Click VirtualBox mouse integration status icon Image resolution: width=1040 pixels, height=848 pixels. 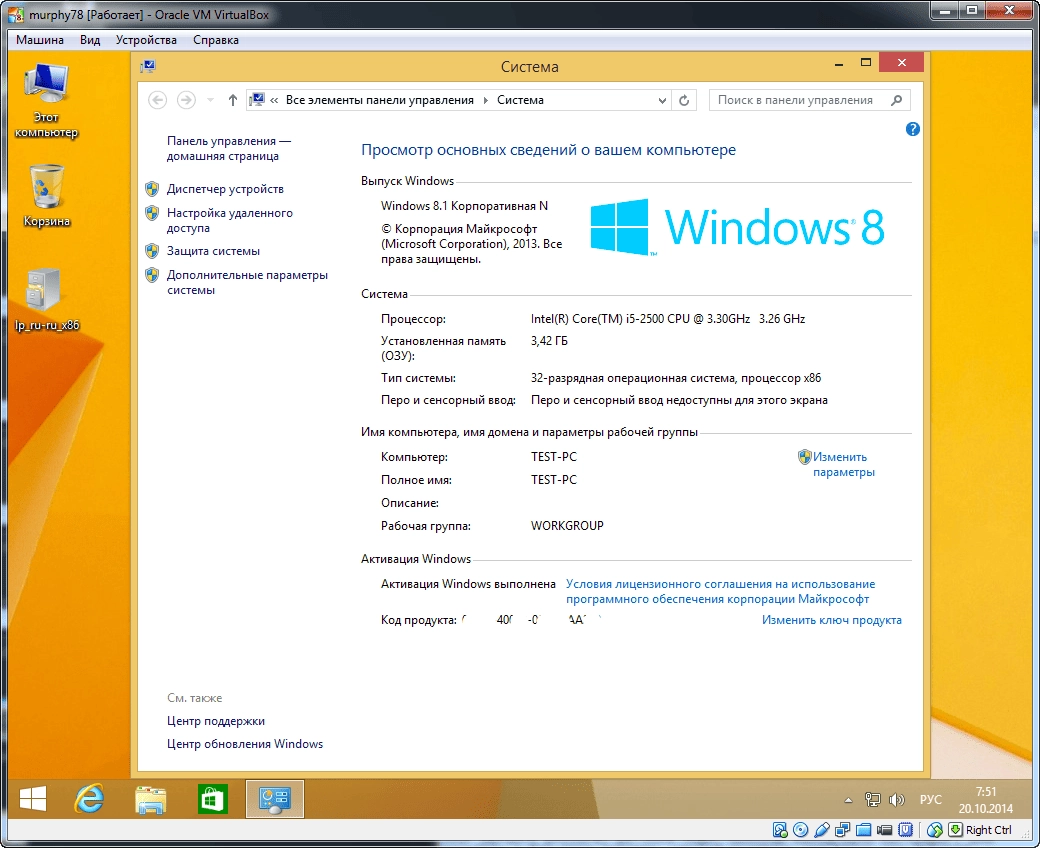pyautogui.click(x=935, y=829)
